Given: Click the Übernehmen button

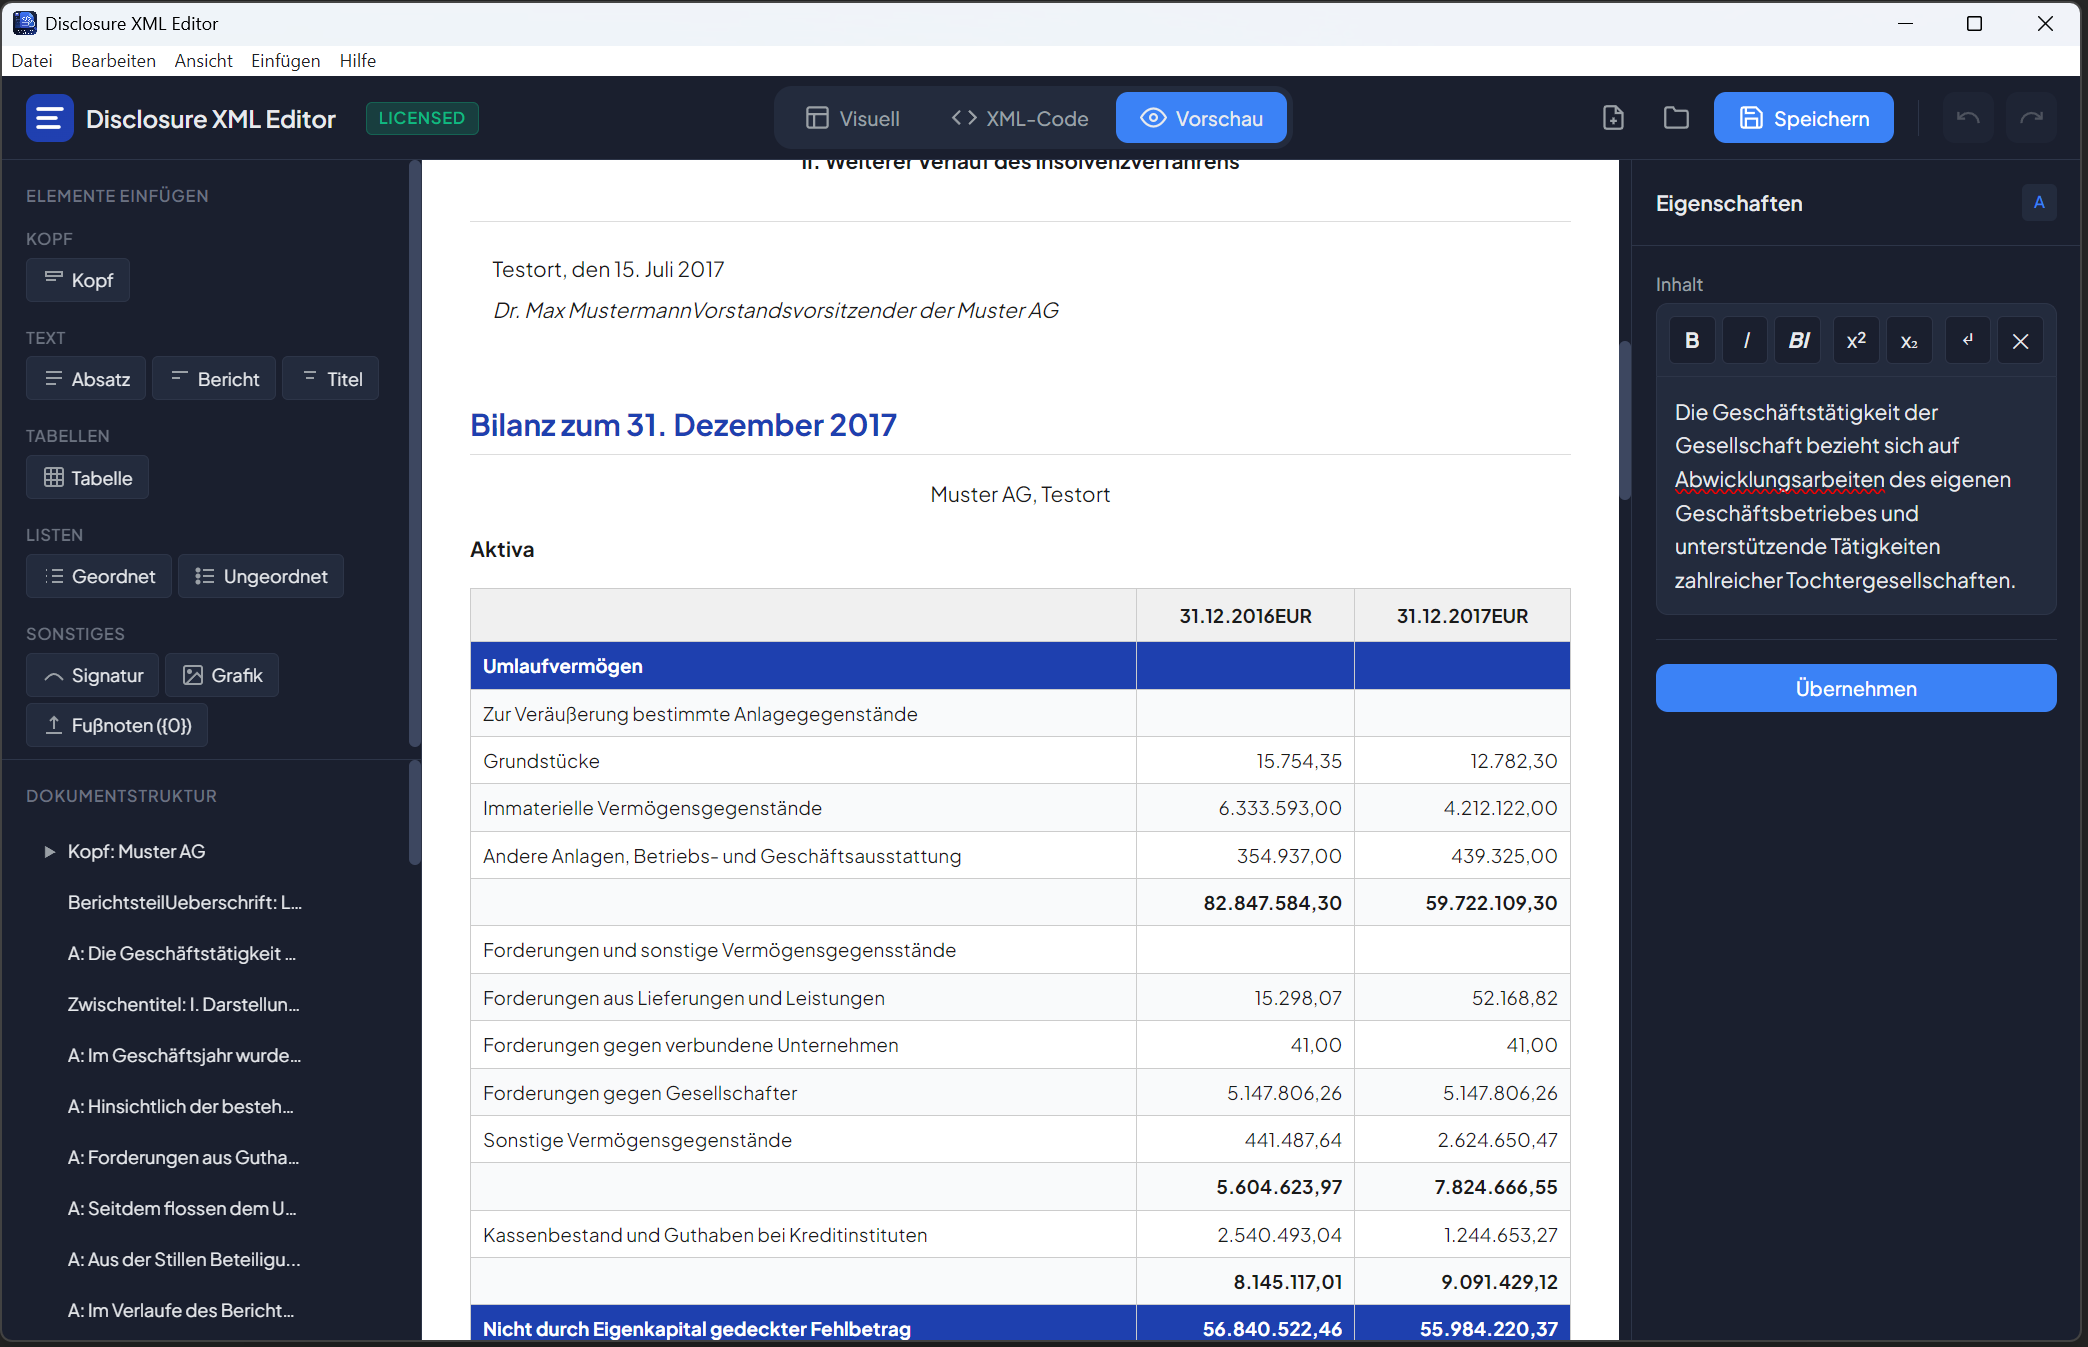Looking at the screenshot, I should pyautogui.click(x=1855, y=688).
